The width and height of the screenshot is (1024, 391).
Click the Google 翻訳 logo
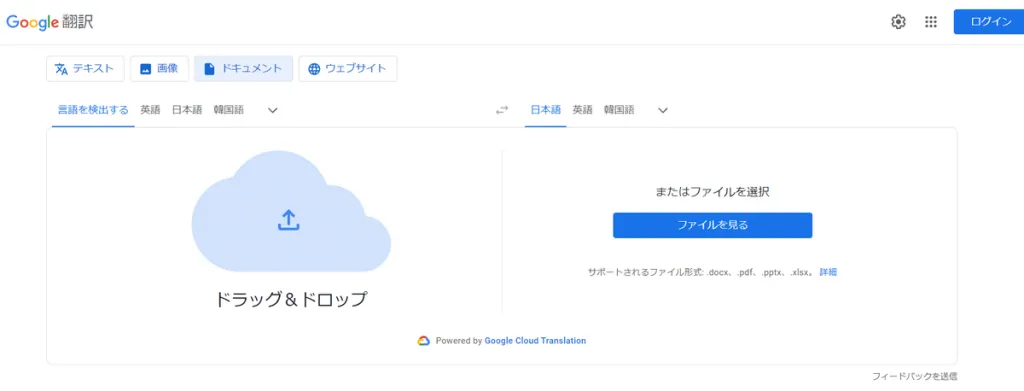50,22
